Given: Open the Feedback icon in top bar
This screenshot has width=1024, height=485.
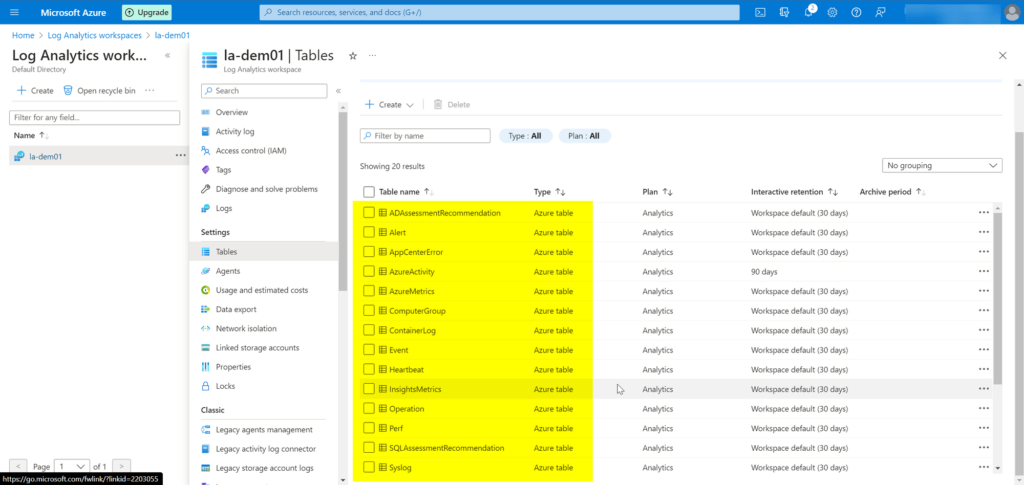Looking at the screenshot, I should pyautogui.click(x=881, y=12).
